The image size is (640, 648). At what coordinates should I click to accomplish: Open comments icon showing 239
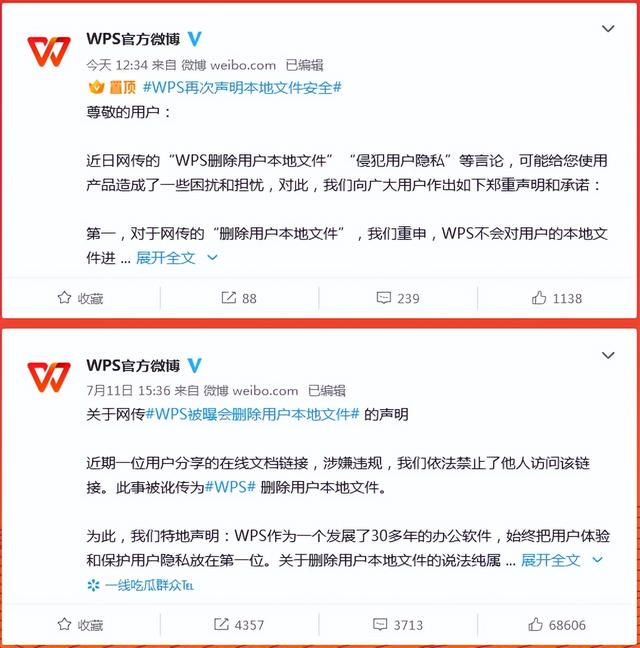384,298
